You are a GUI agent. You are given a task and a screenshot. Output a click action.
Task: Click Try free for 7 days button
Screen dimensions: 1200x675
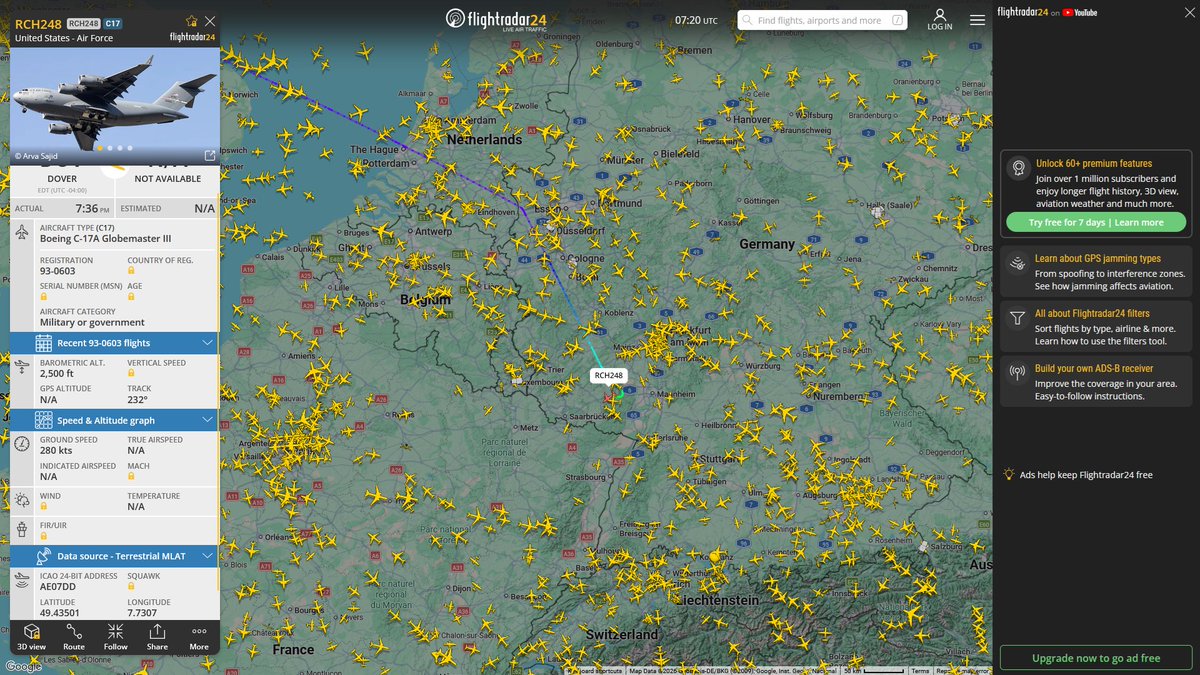pos(1096,222)
